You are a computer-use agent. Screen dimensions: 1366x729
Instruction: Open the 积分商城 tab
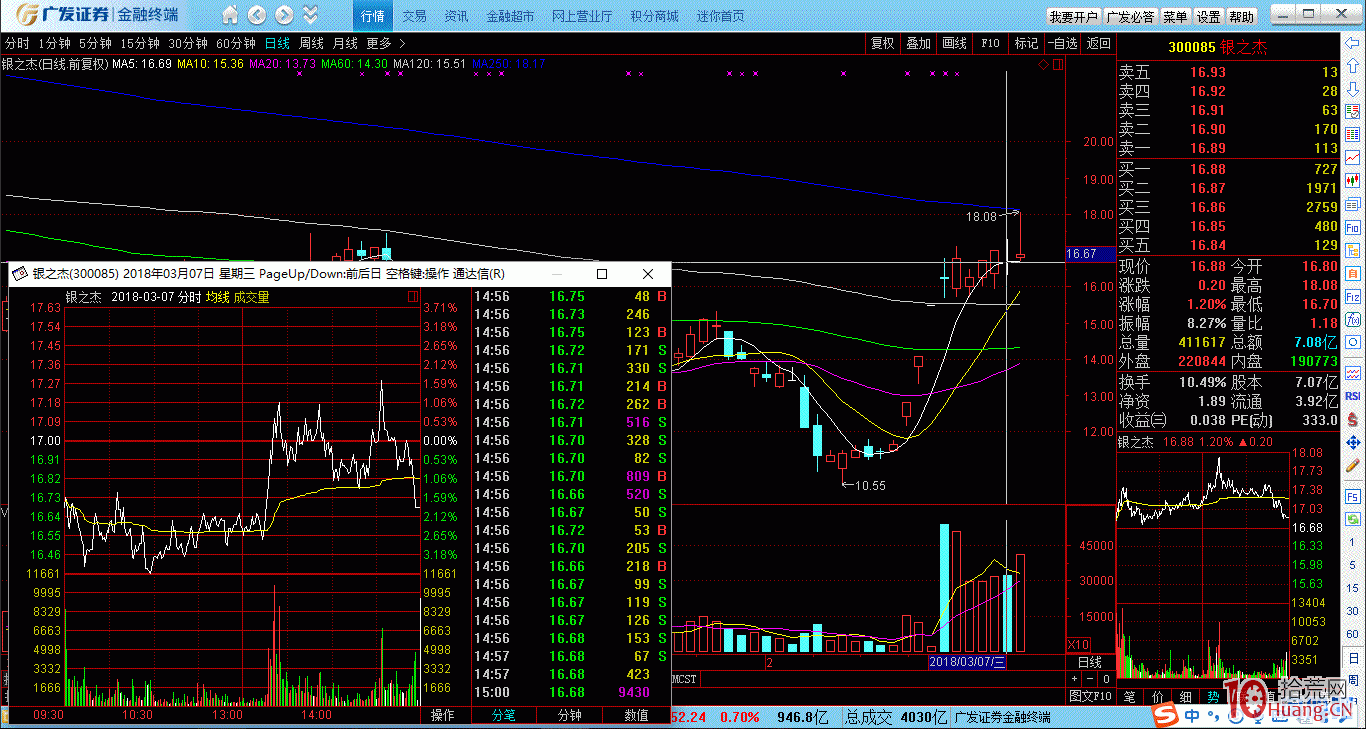(x=654, y=16)
